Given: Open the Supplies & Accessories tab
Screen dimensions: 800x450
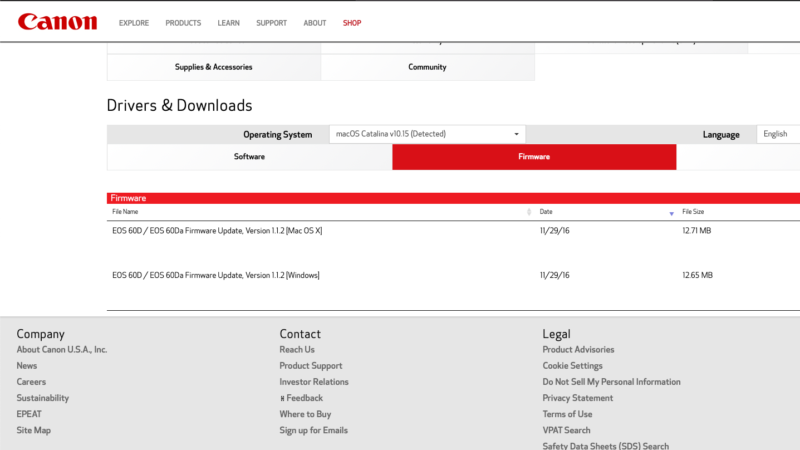Looking at the screenshot, I should 214,67.
